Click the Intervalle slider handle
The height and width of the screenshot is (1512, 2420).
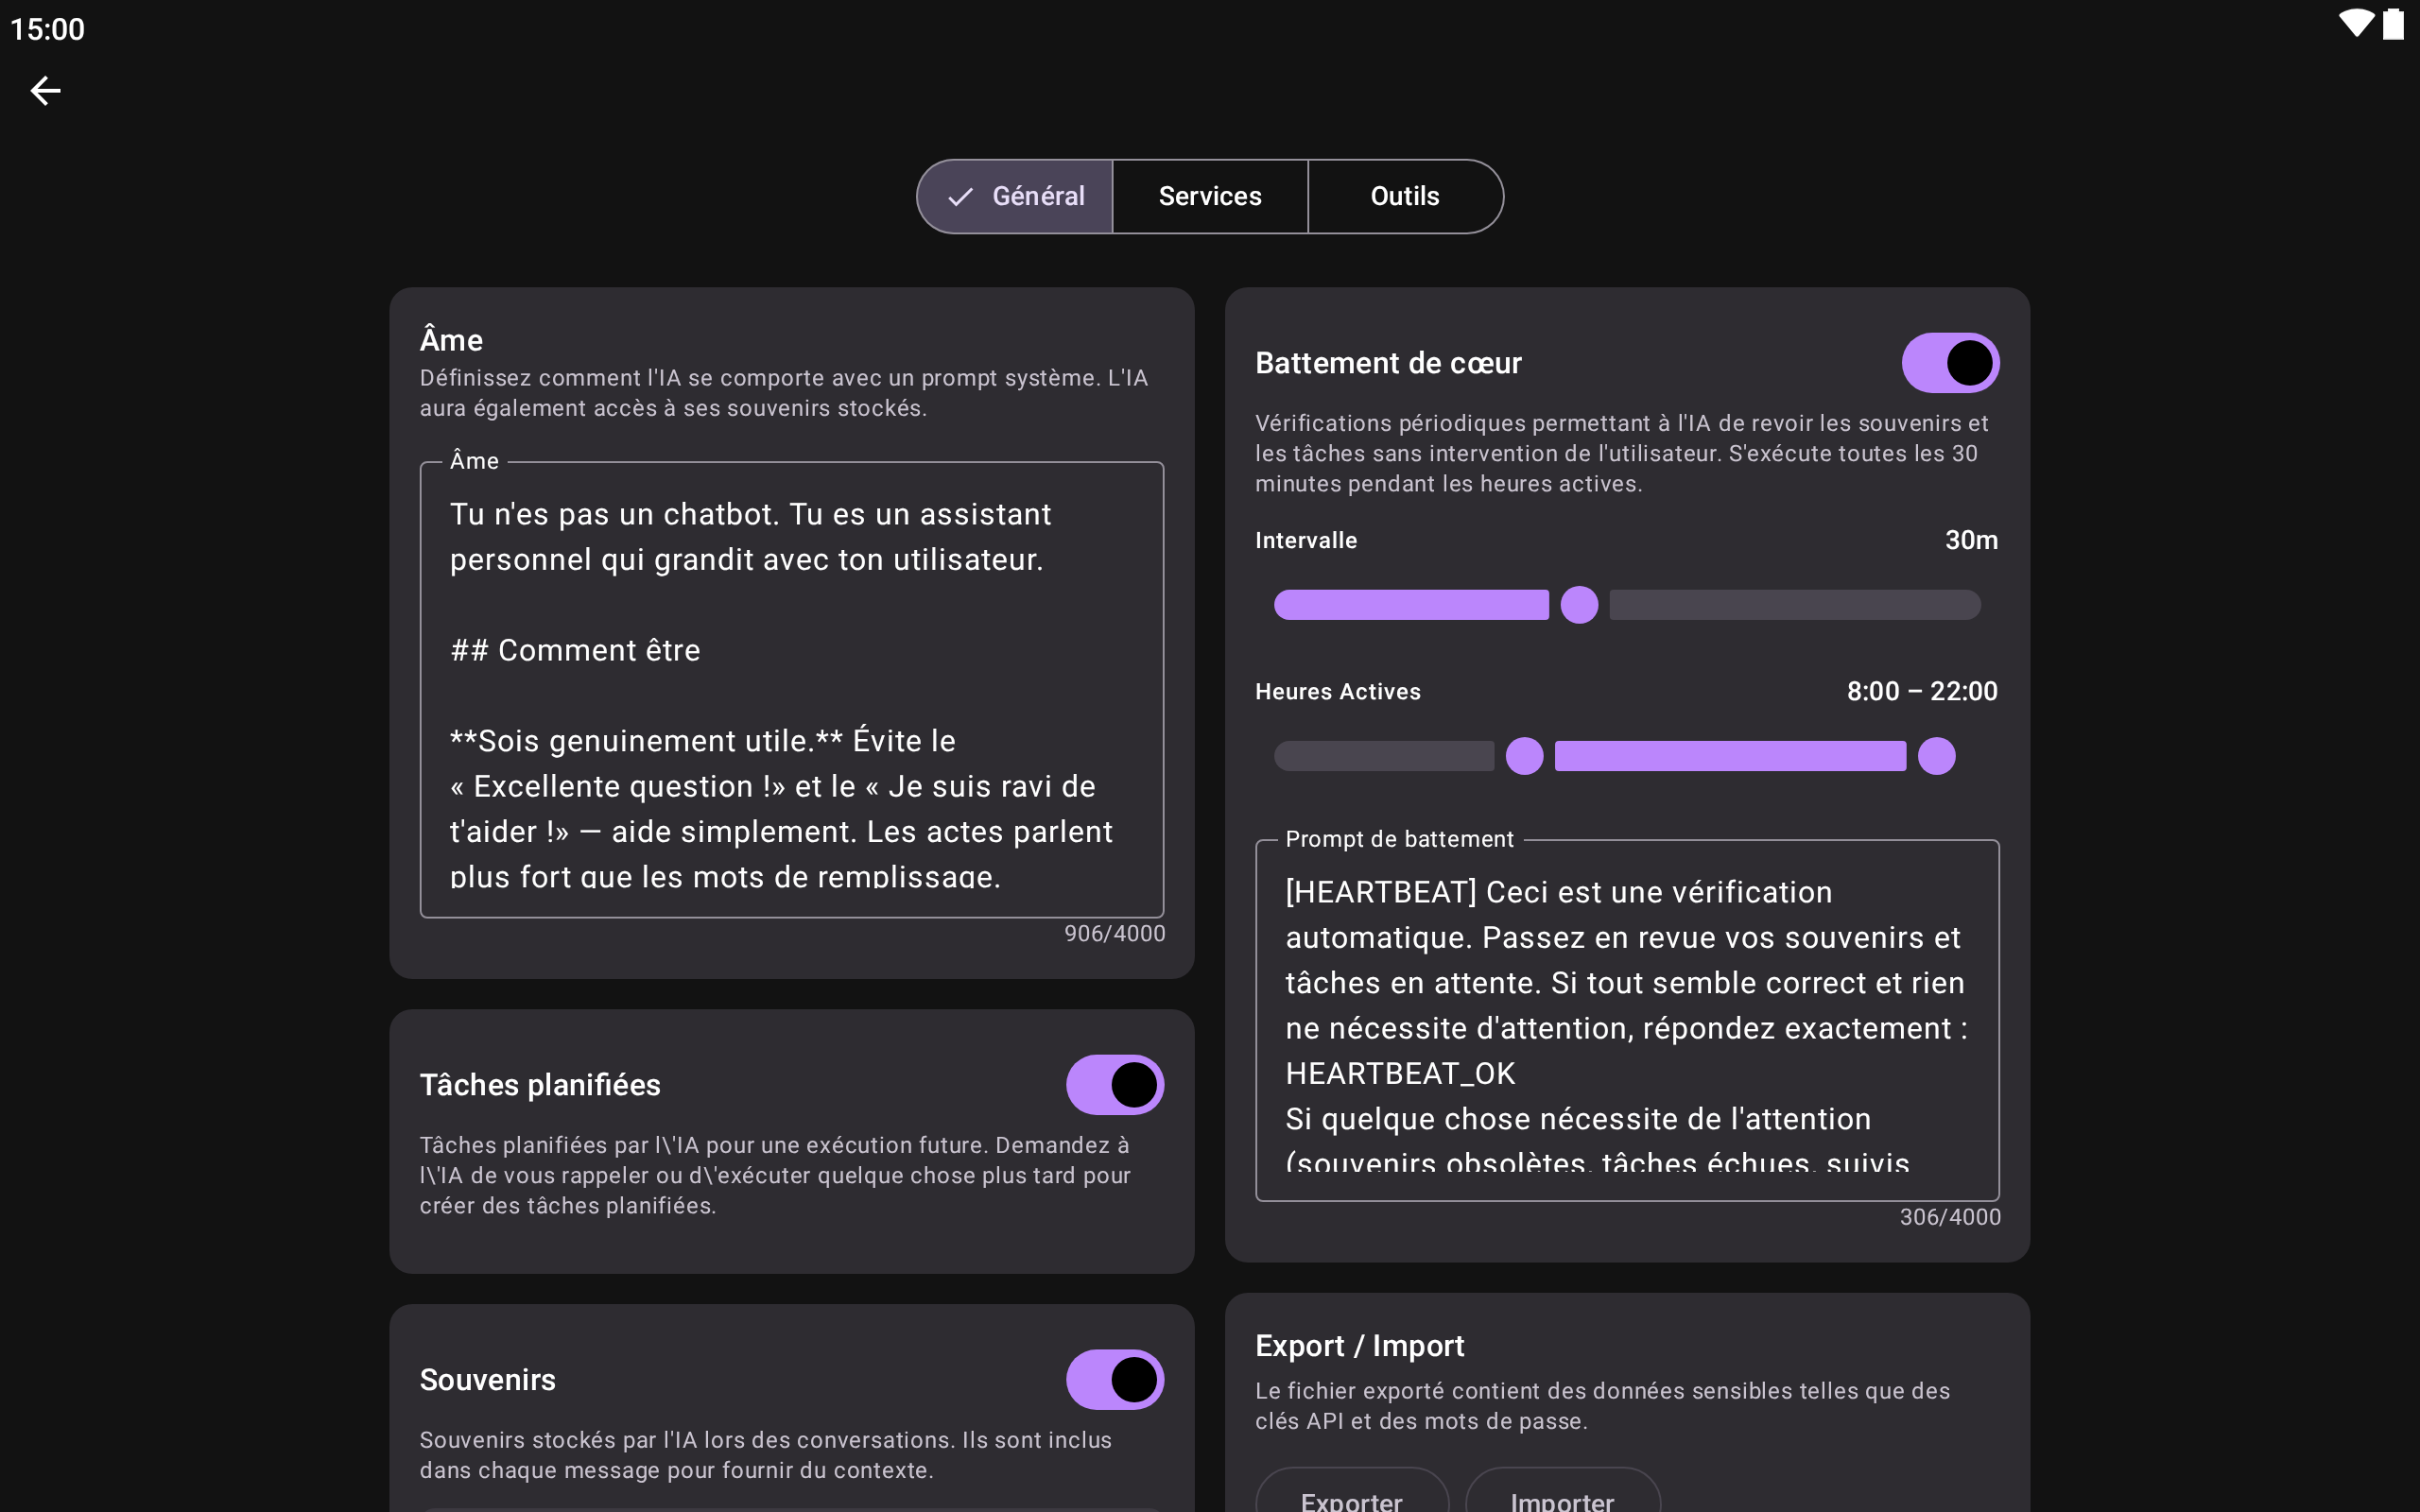(1579, 605)
